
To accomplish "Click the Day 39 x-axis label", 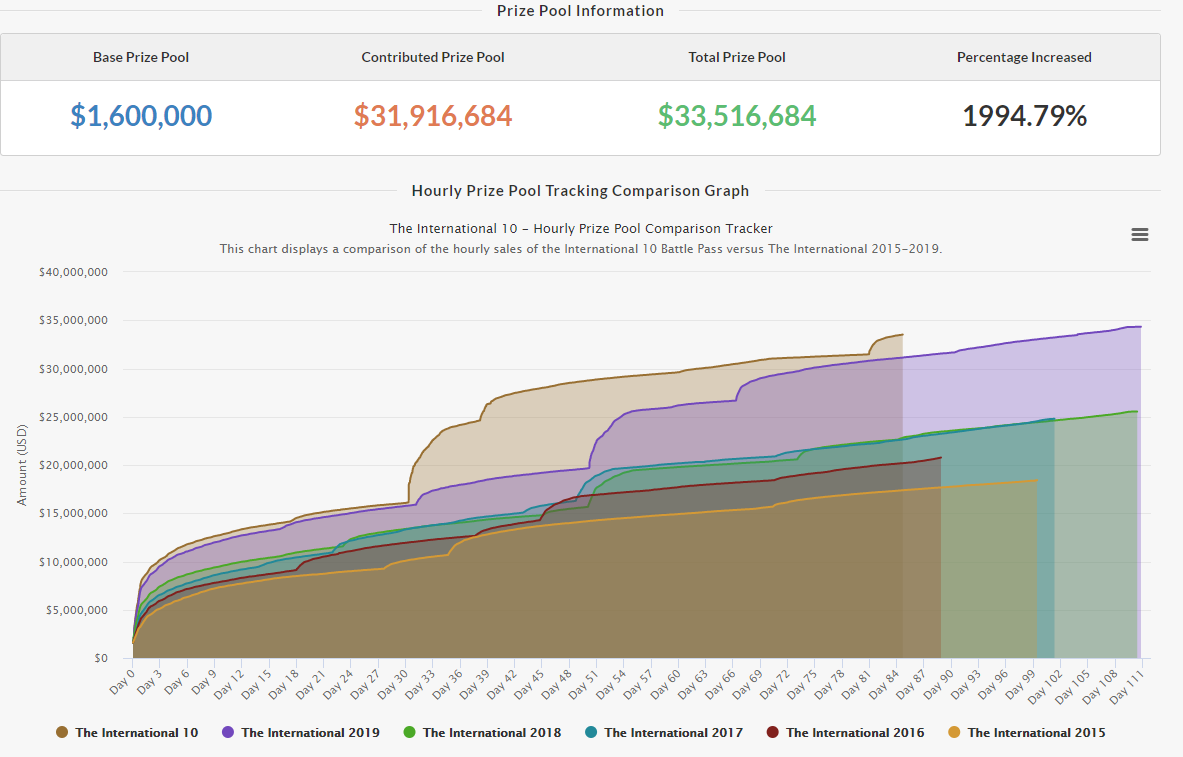I will coord(473,683).
